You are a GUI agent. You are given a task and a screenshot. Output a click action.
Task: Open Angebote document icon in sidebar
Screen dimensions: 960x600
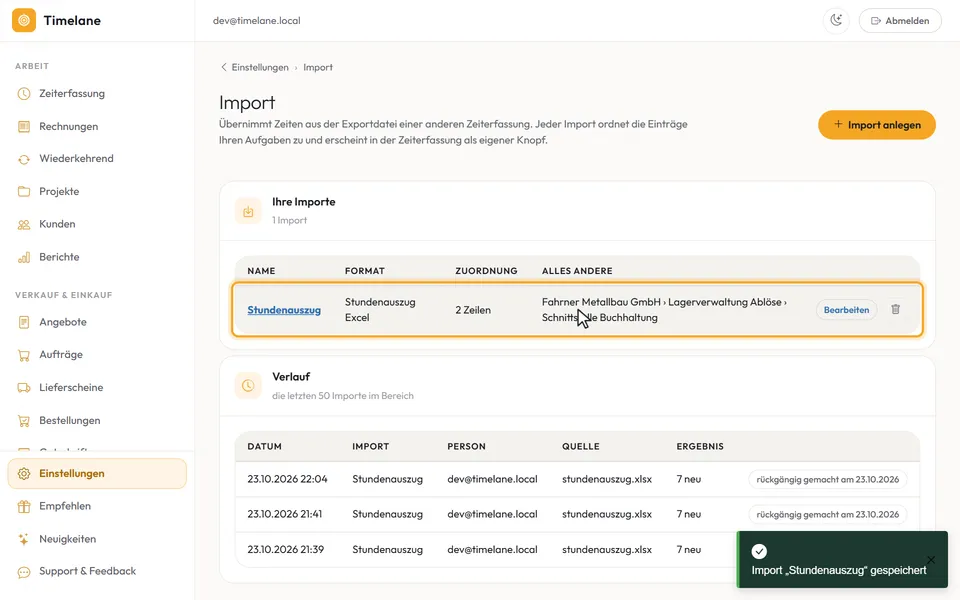pyautogui.click(x=24, y=322)
